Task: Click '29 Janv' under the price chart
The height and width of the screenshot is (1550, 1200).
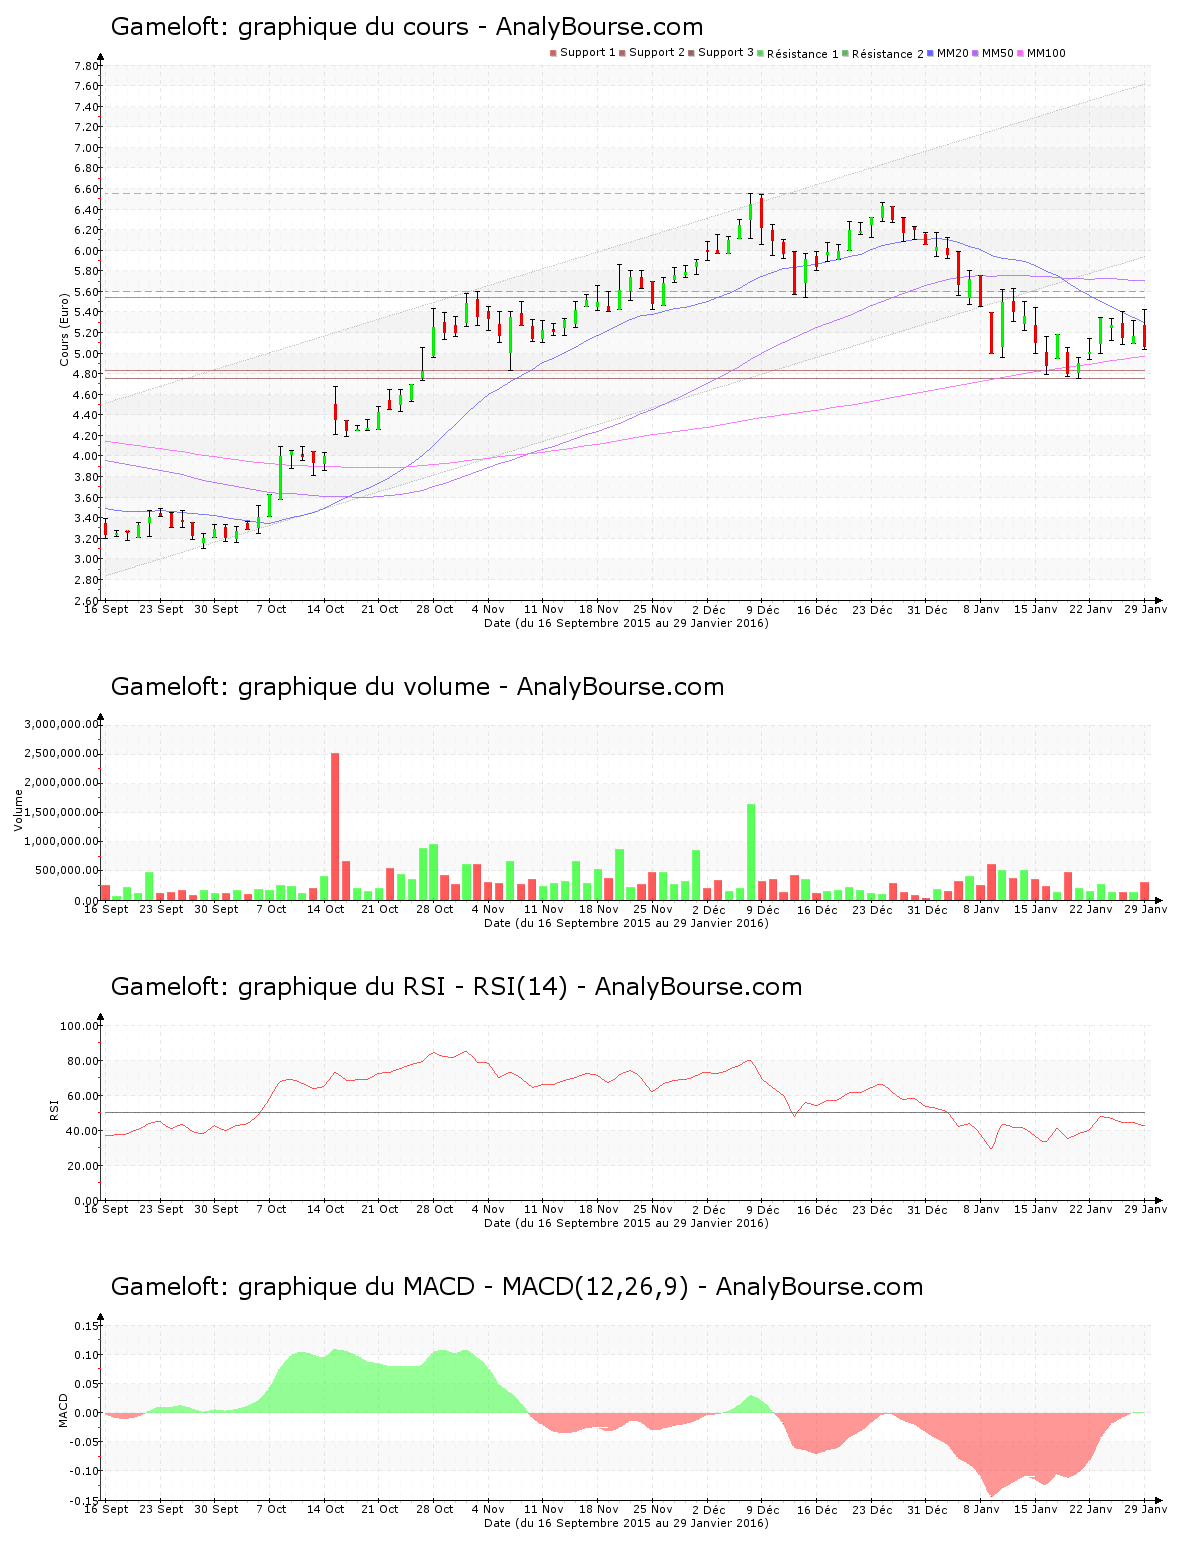Action: click(x=1146, y=609)
